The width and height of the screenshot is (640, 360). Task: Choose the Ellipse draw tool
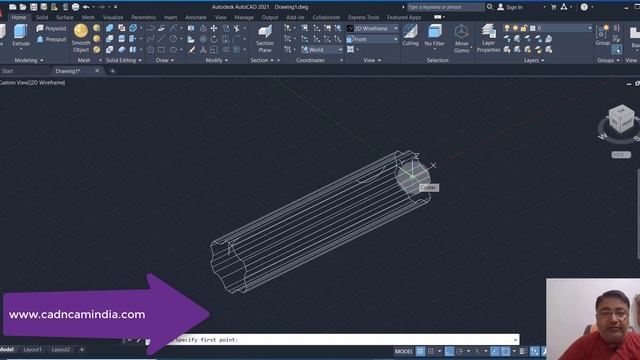tap(173, 49)
